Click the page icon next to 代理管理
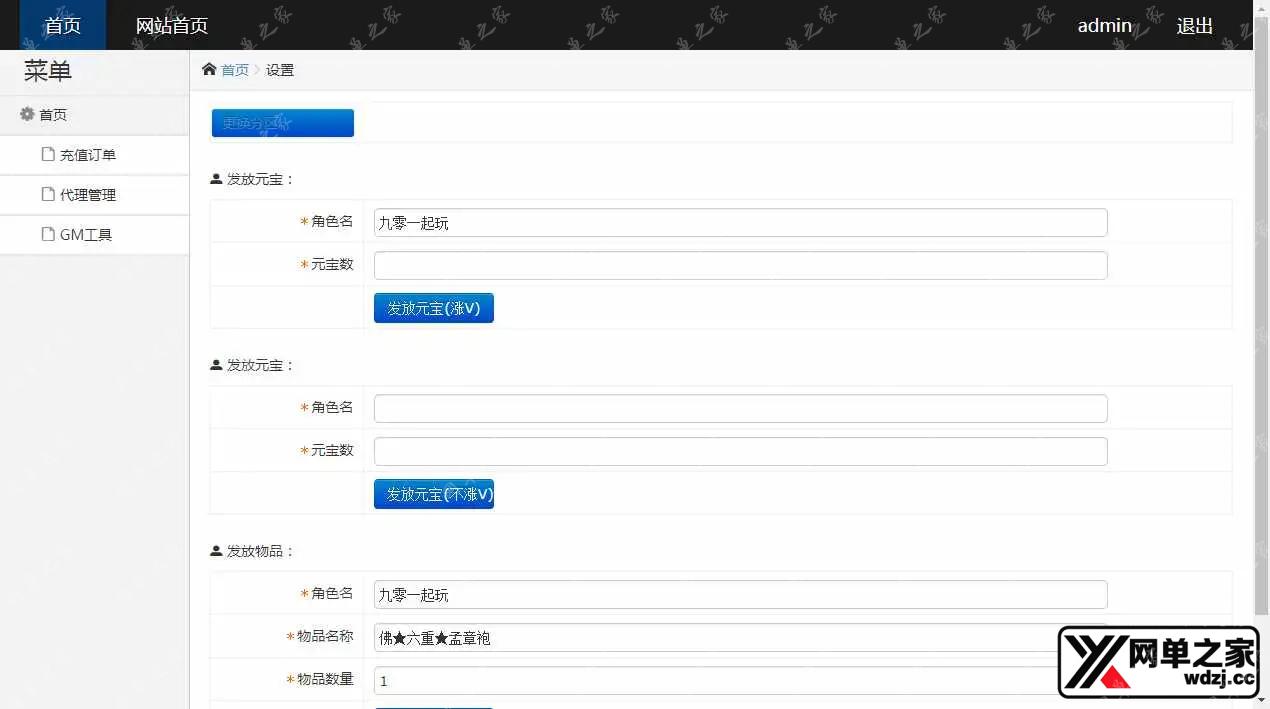This screenshot has width=1270, height=709. pos(48,194)
